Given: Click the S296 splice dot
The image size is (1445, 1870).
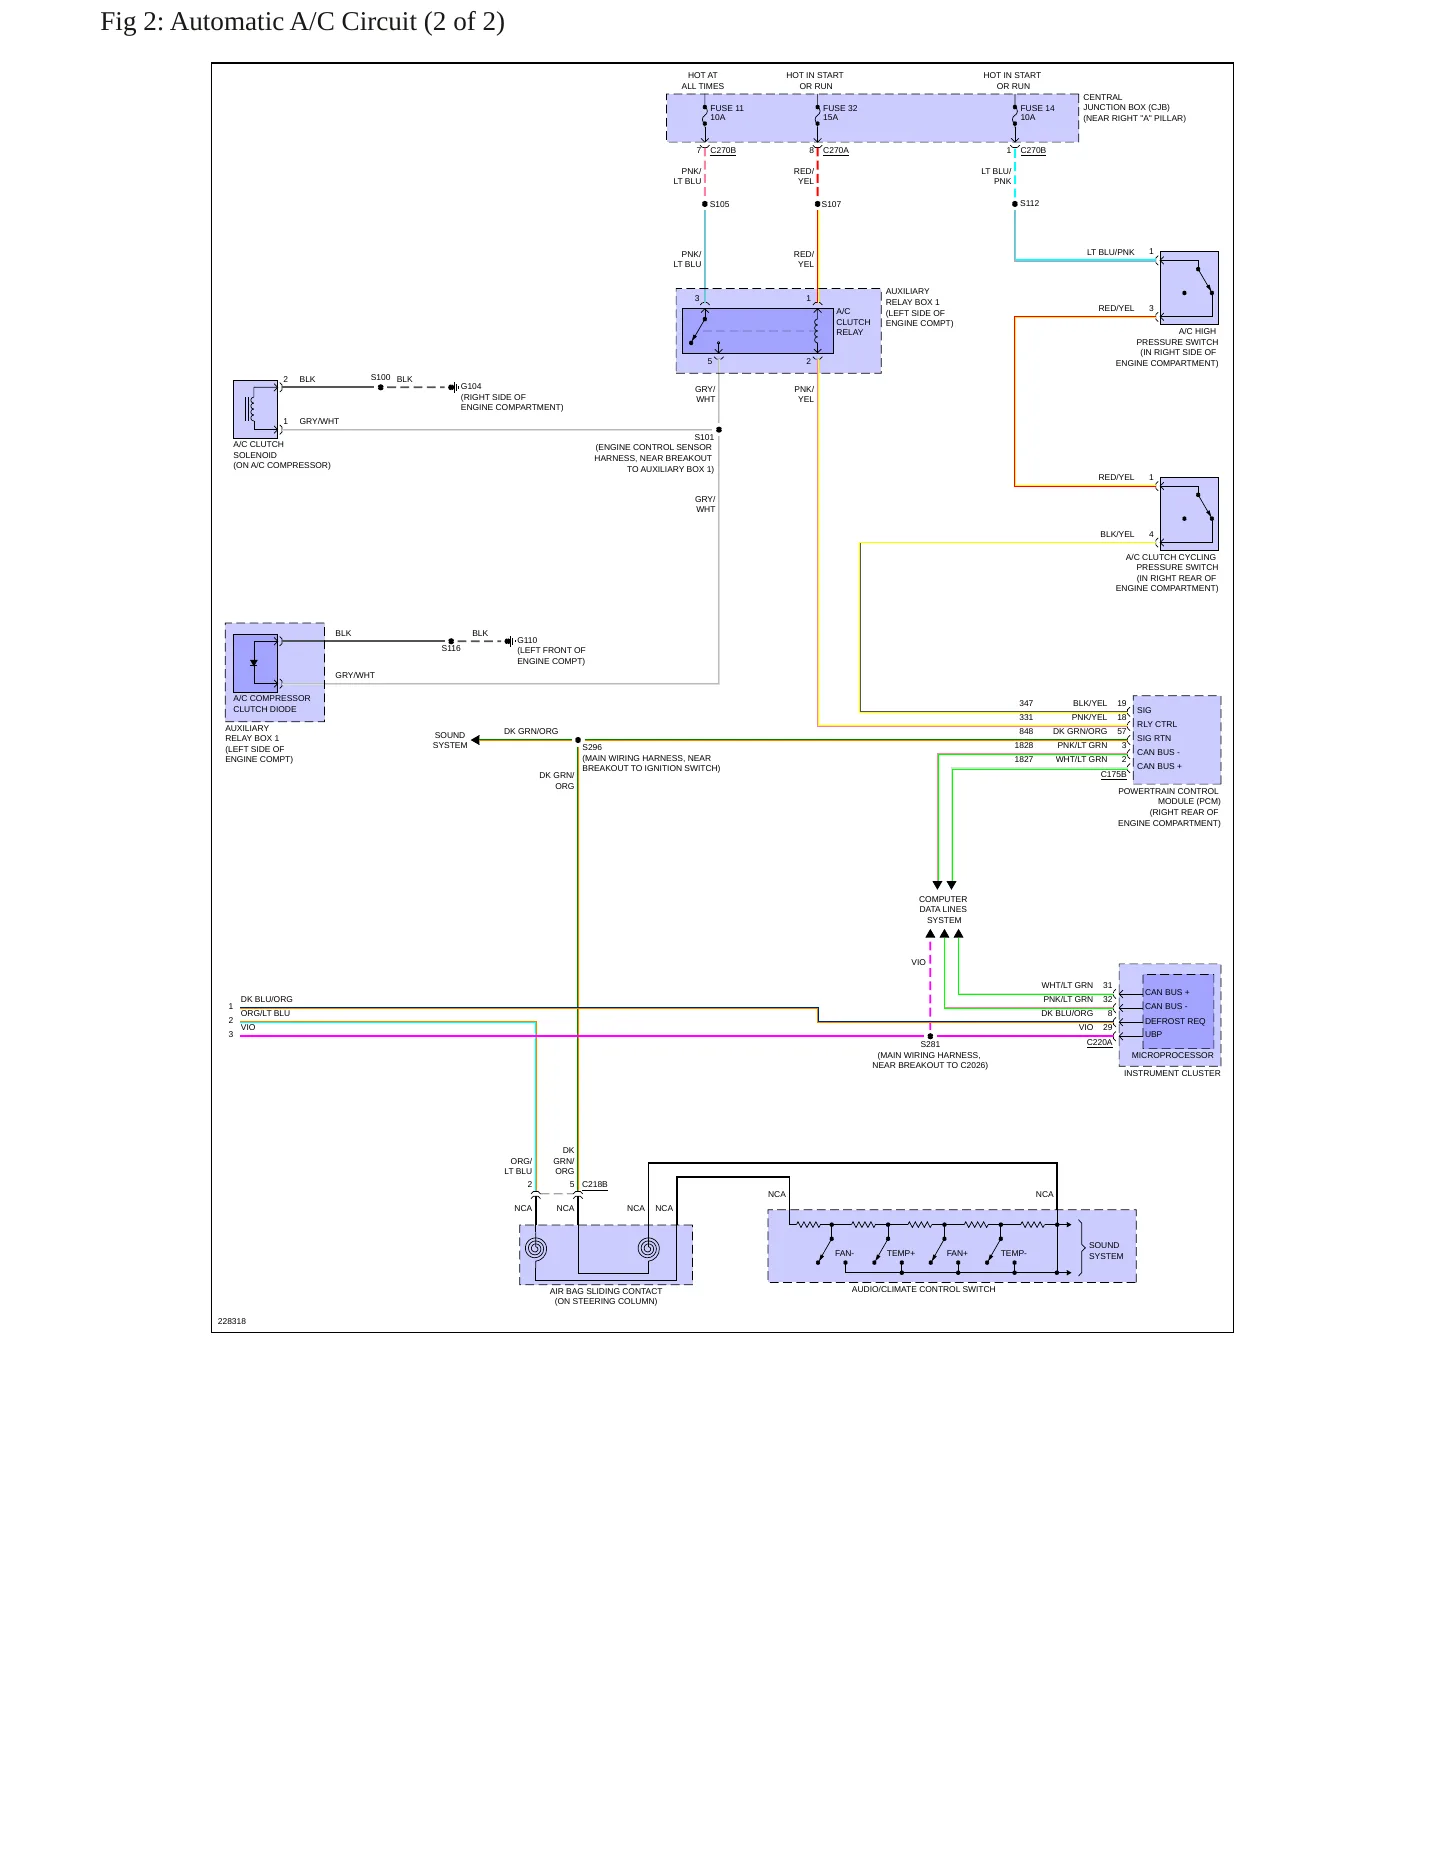Looking at the screenshot, I should [578, 740].
